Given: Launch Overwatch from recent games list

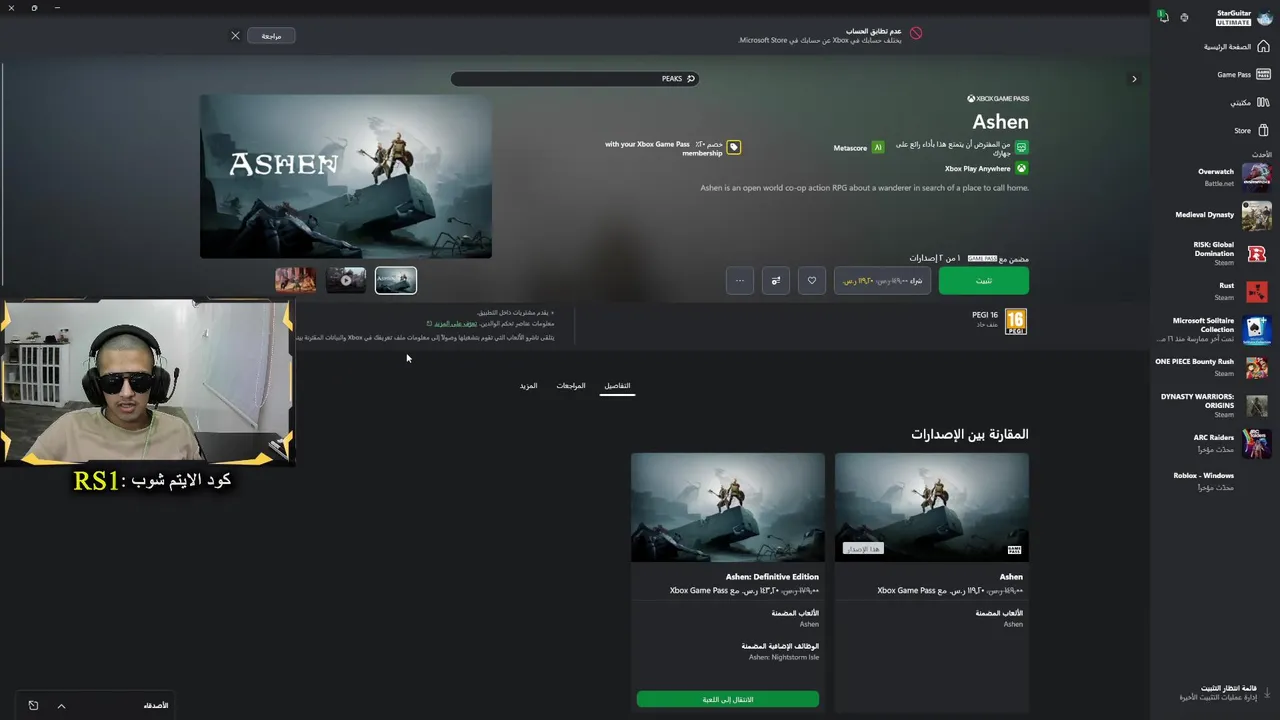Looking at the screenshot, I should (1234, 177).
